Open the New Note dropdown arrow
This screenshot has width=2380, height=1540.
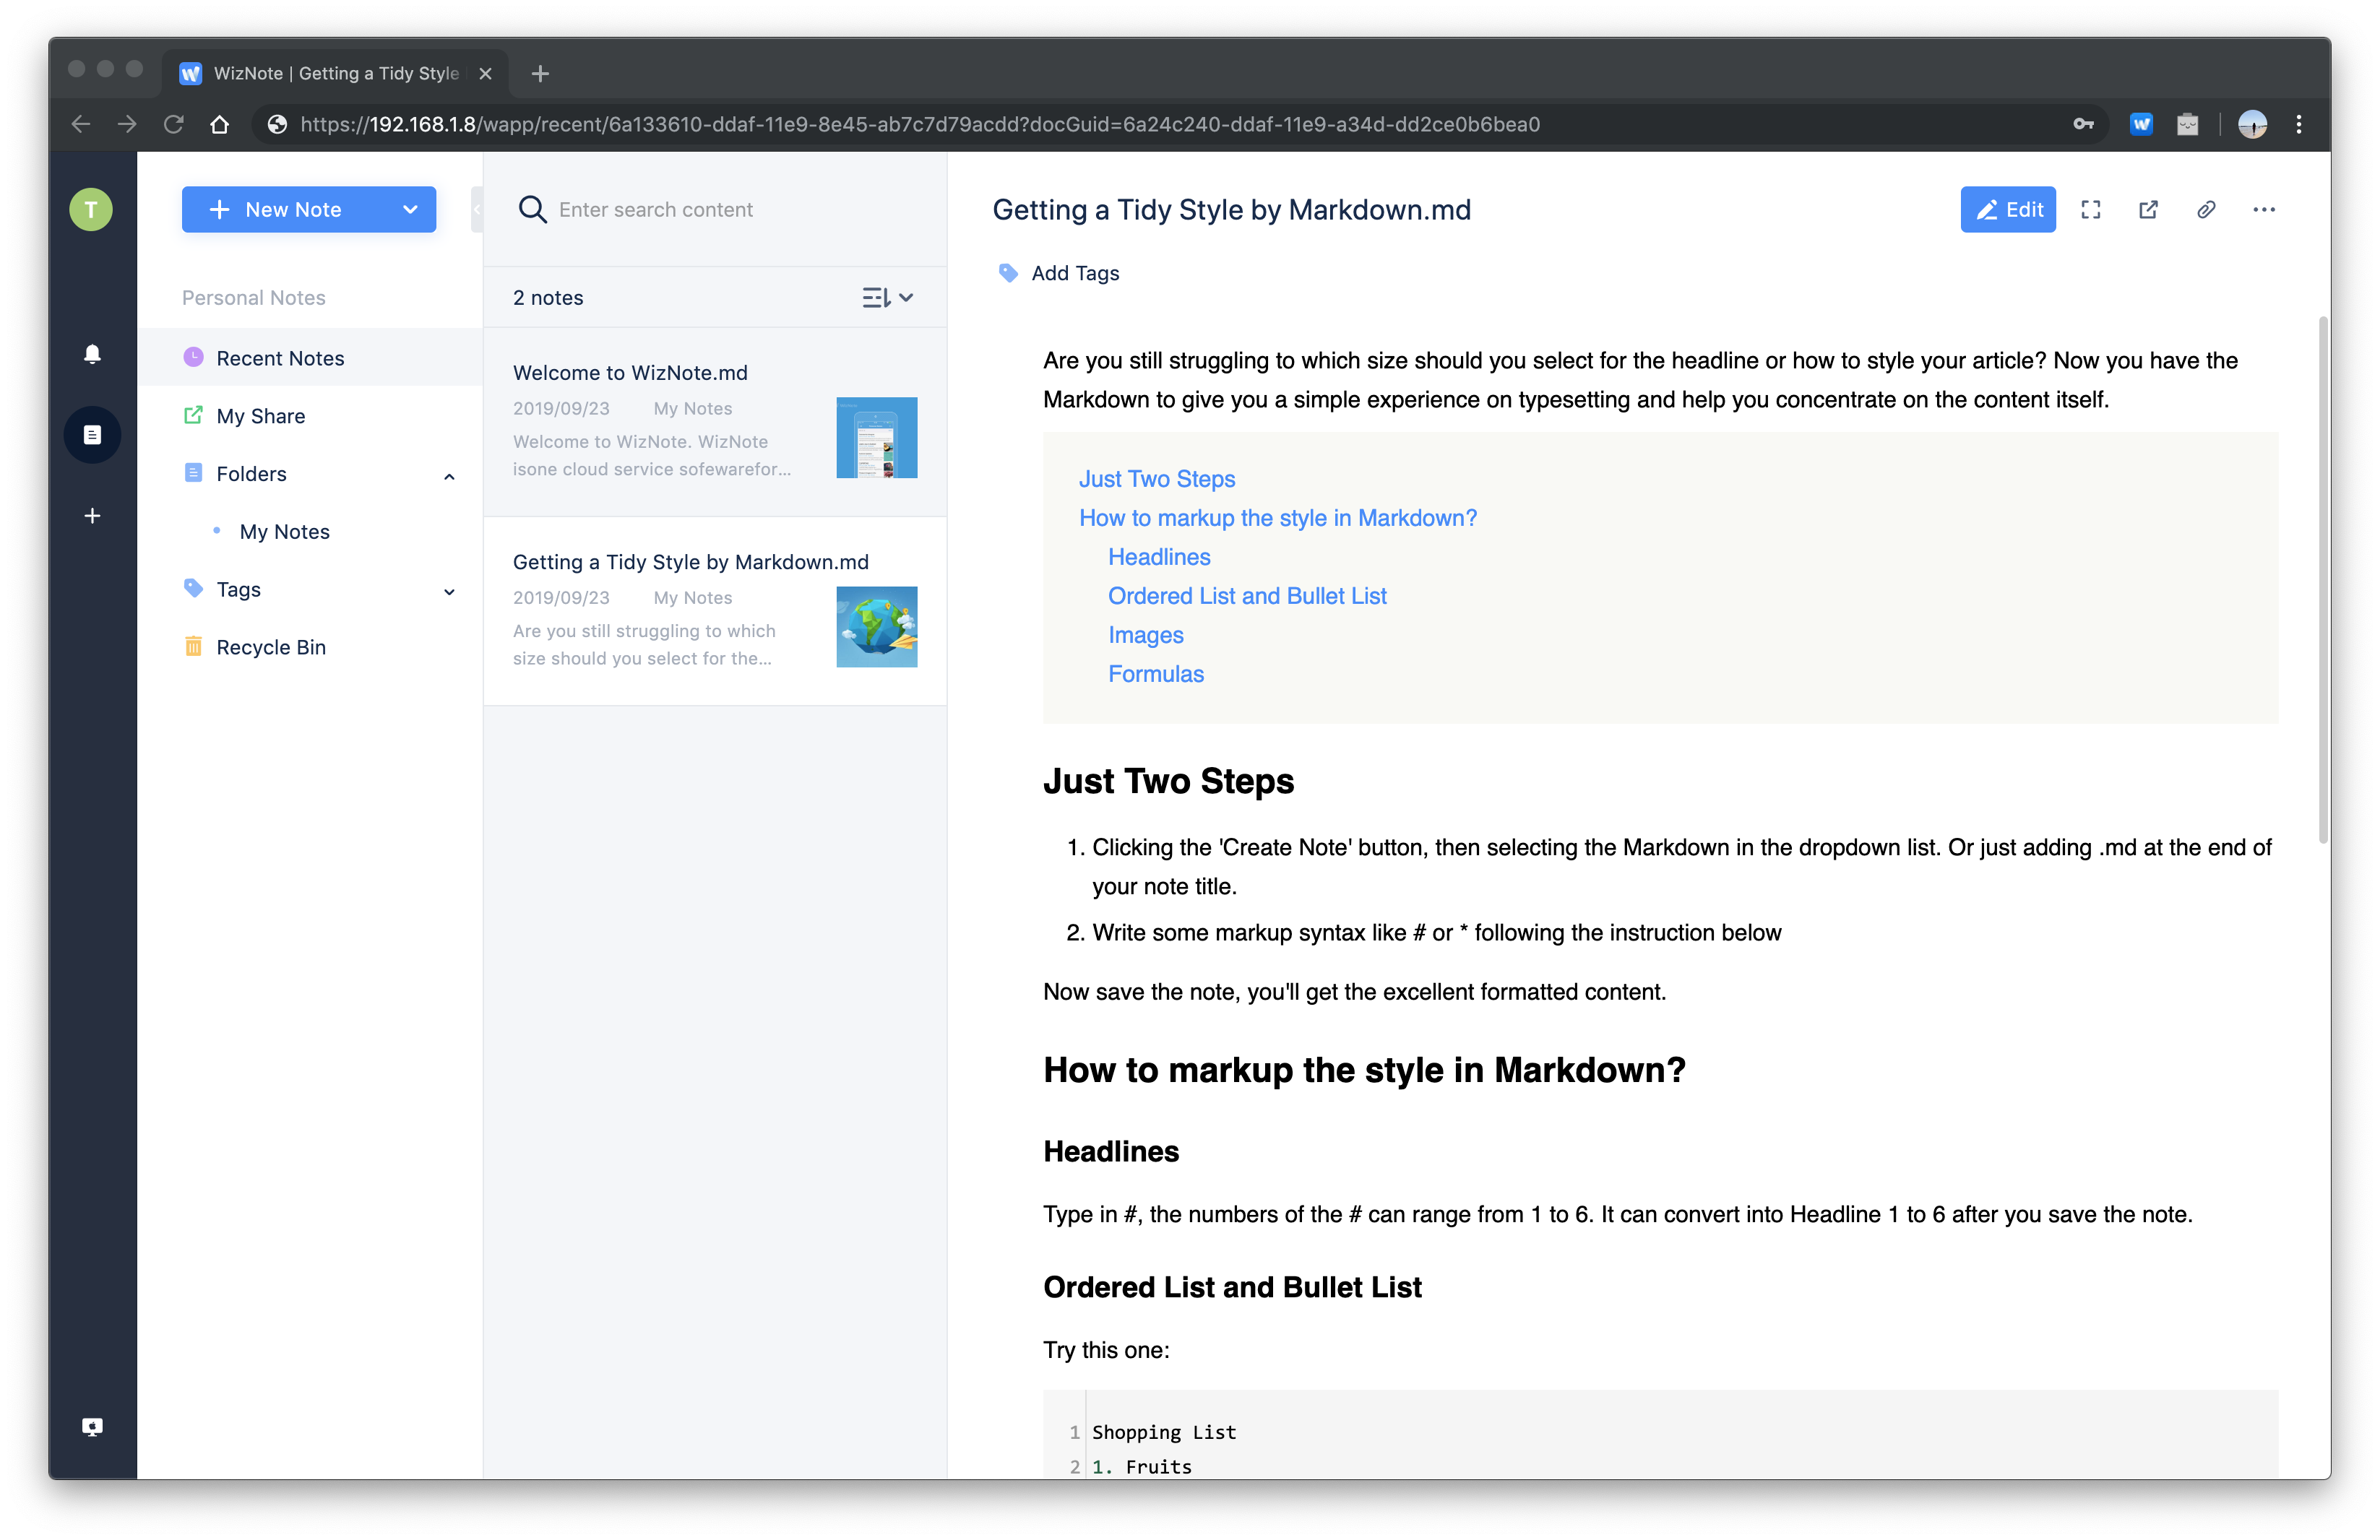pyautogui.click(x=410, y=210)
